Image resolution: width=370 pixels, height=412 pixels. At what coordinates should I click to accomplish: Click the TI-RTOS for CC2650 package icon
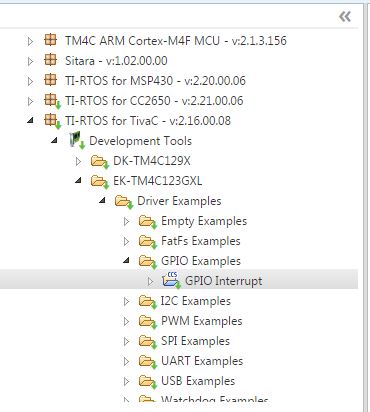click(x=53, y=101)
